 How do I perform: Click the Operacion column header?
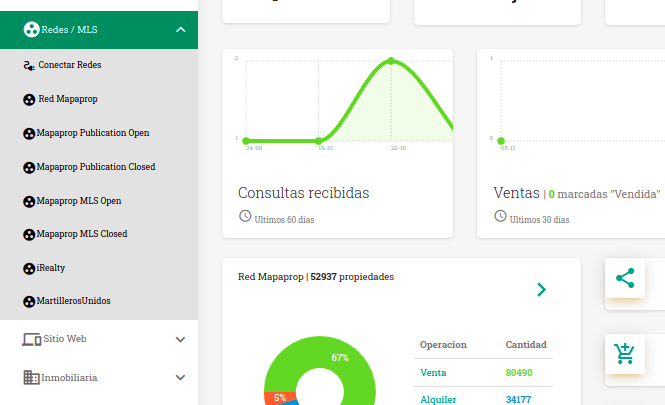point(443,345)
